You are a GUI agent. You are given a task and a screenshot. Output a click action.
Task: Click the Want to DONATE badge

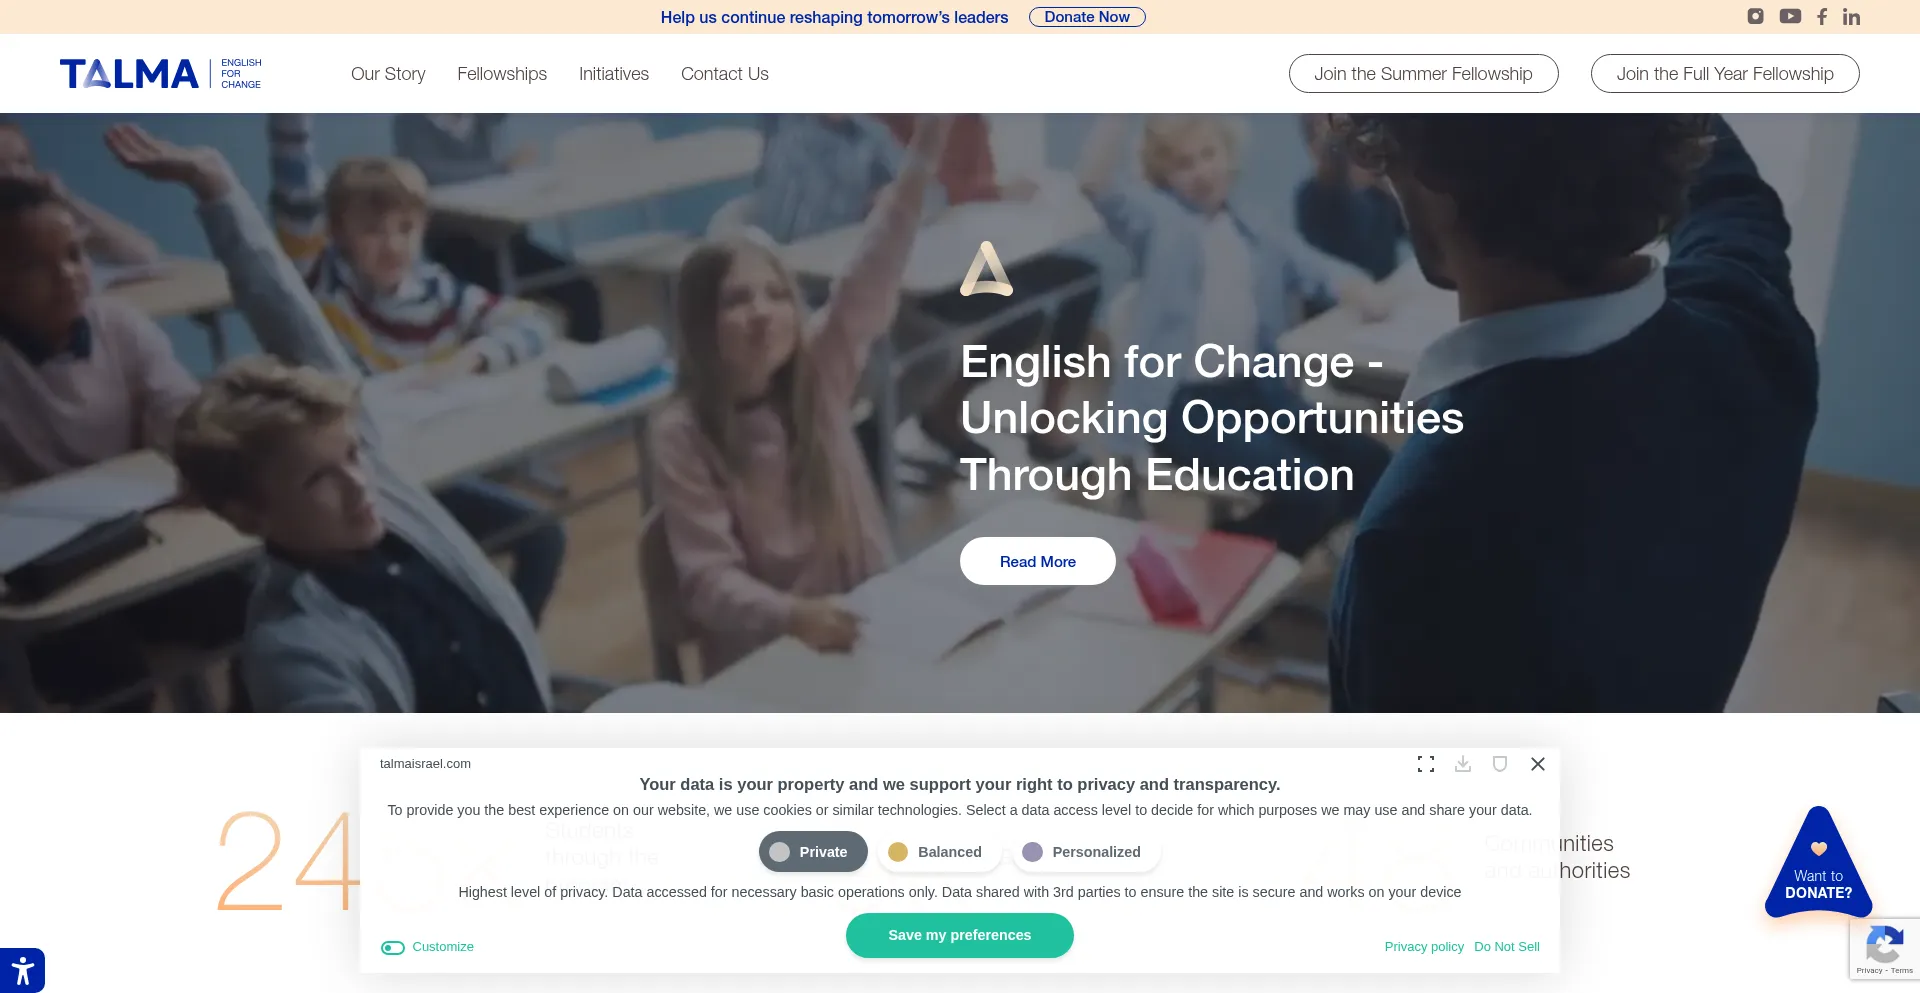tap(1818, 865)
